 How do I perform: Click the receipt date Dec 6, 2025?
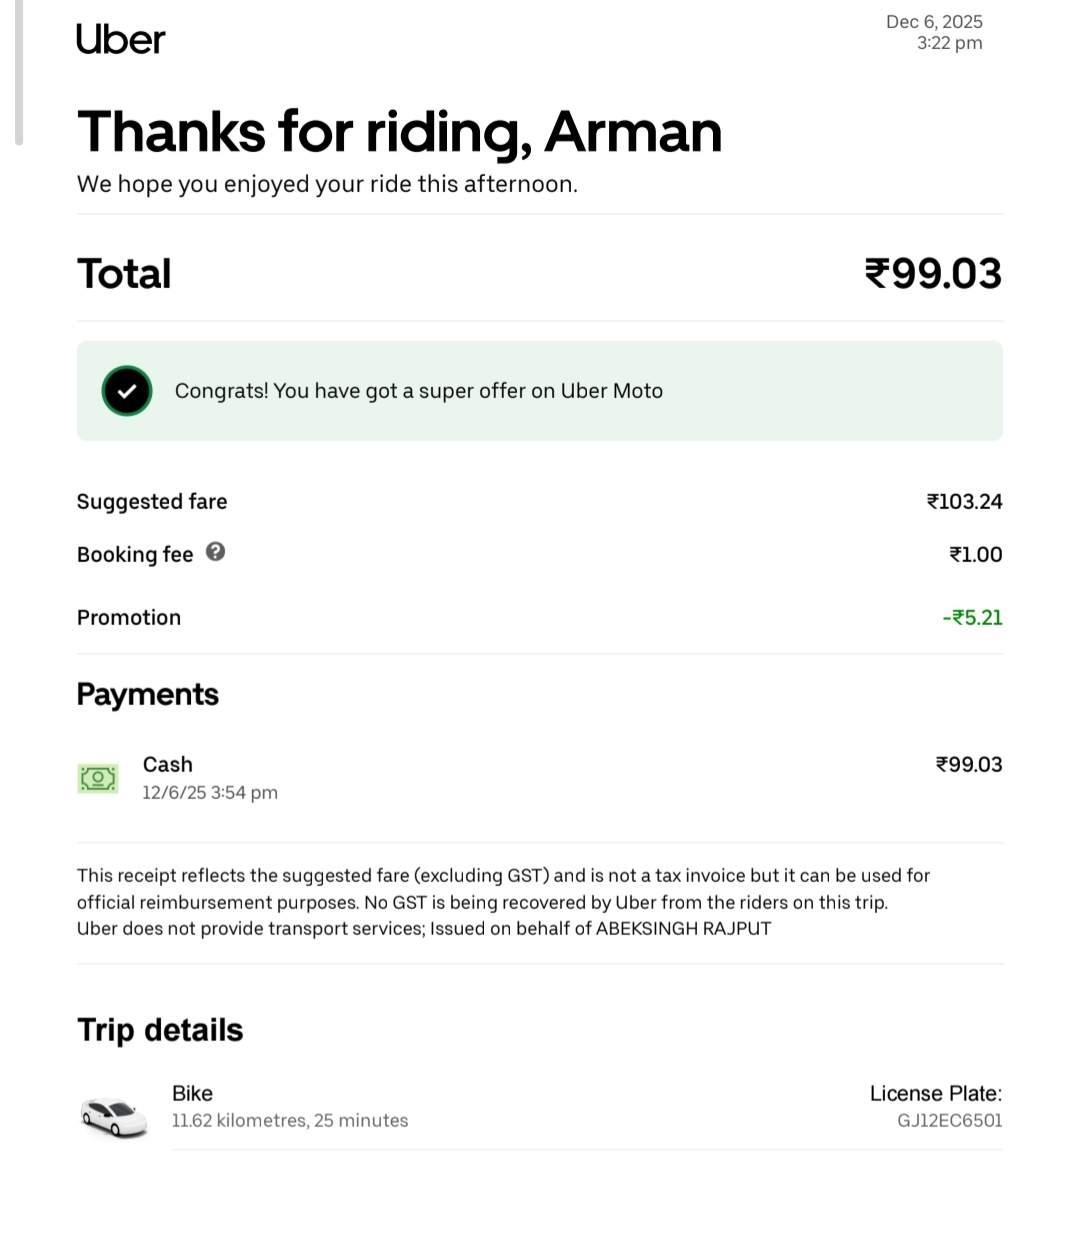[x=934, y=22]
